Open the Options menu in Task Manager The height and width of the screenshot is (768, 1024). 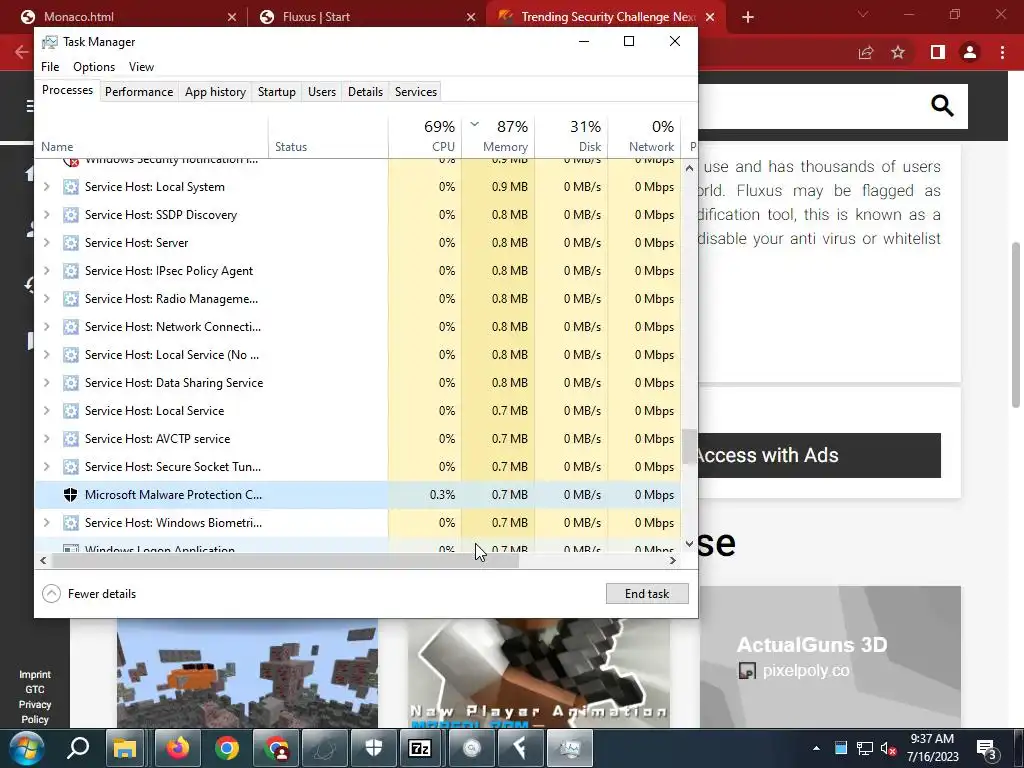click(x=94, y=67)
